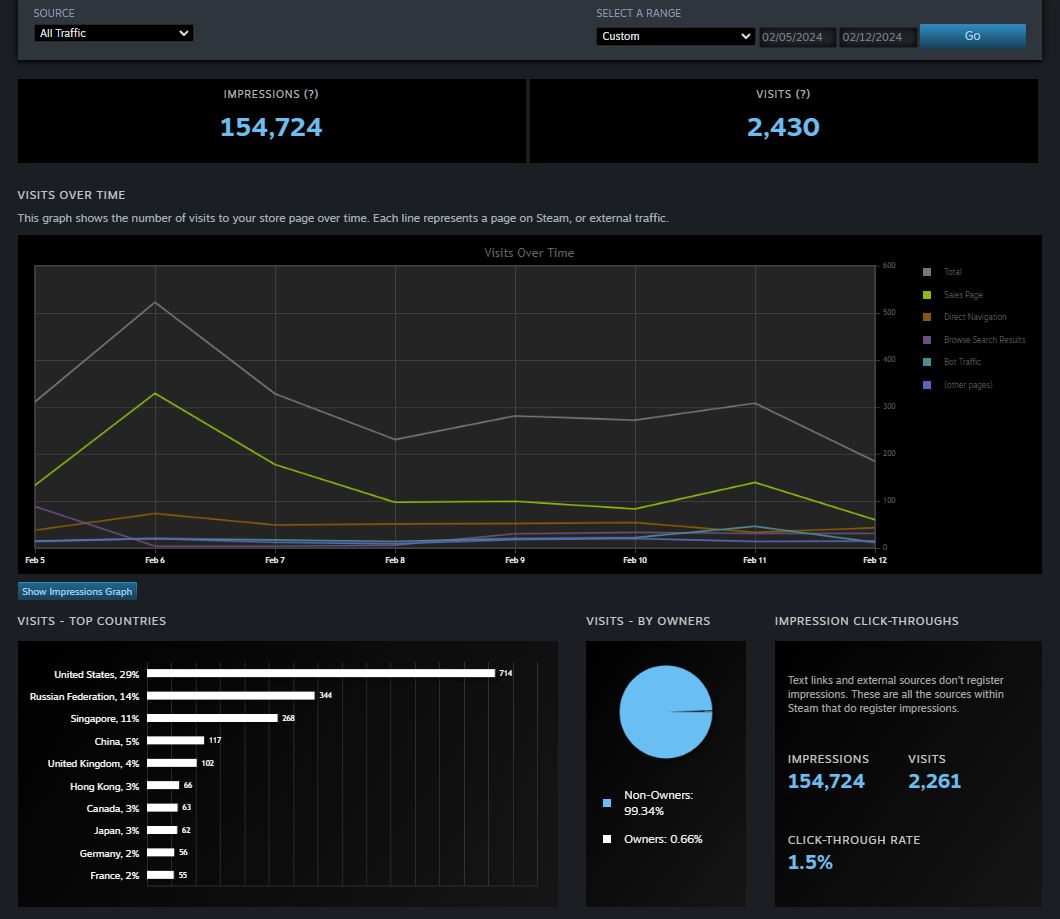This screenshot has height=919, width=1060.
Task: Toggle the purple Browse Search Results legend square
Action: click(x=927, y=340)
